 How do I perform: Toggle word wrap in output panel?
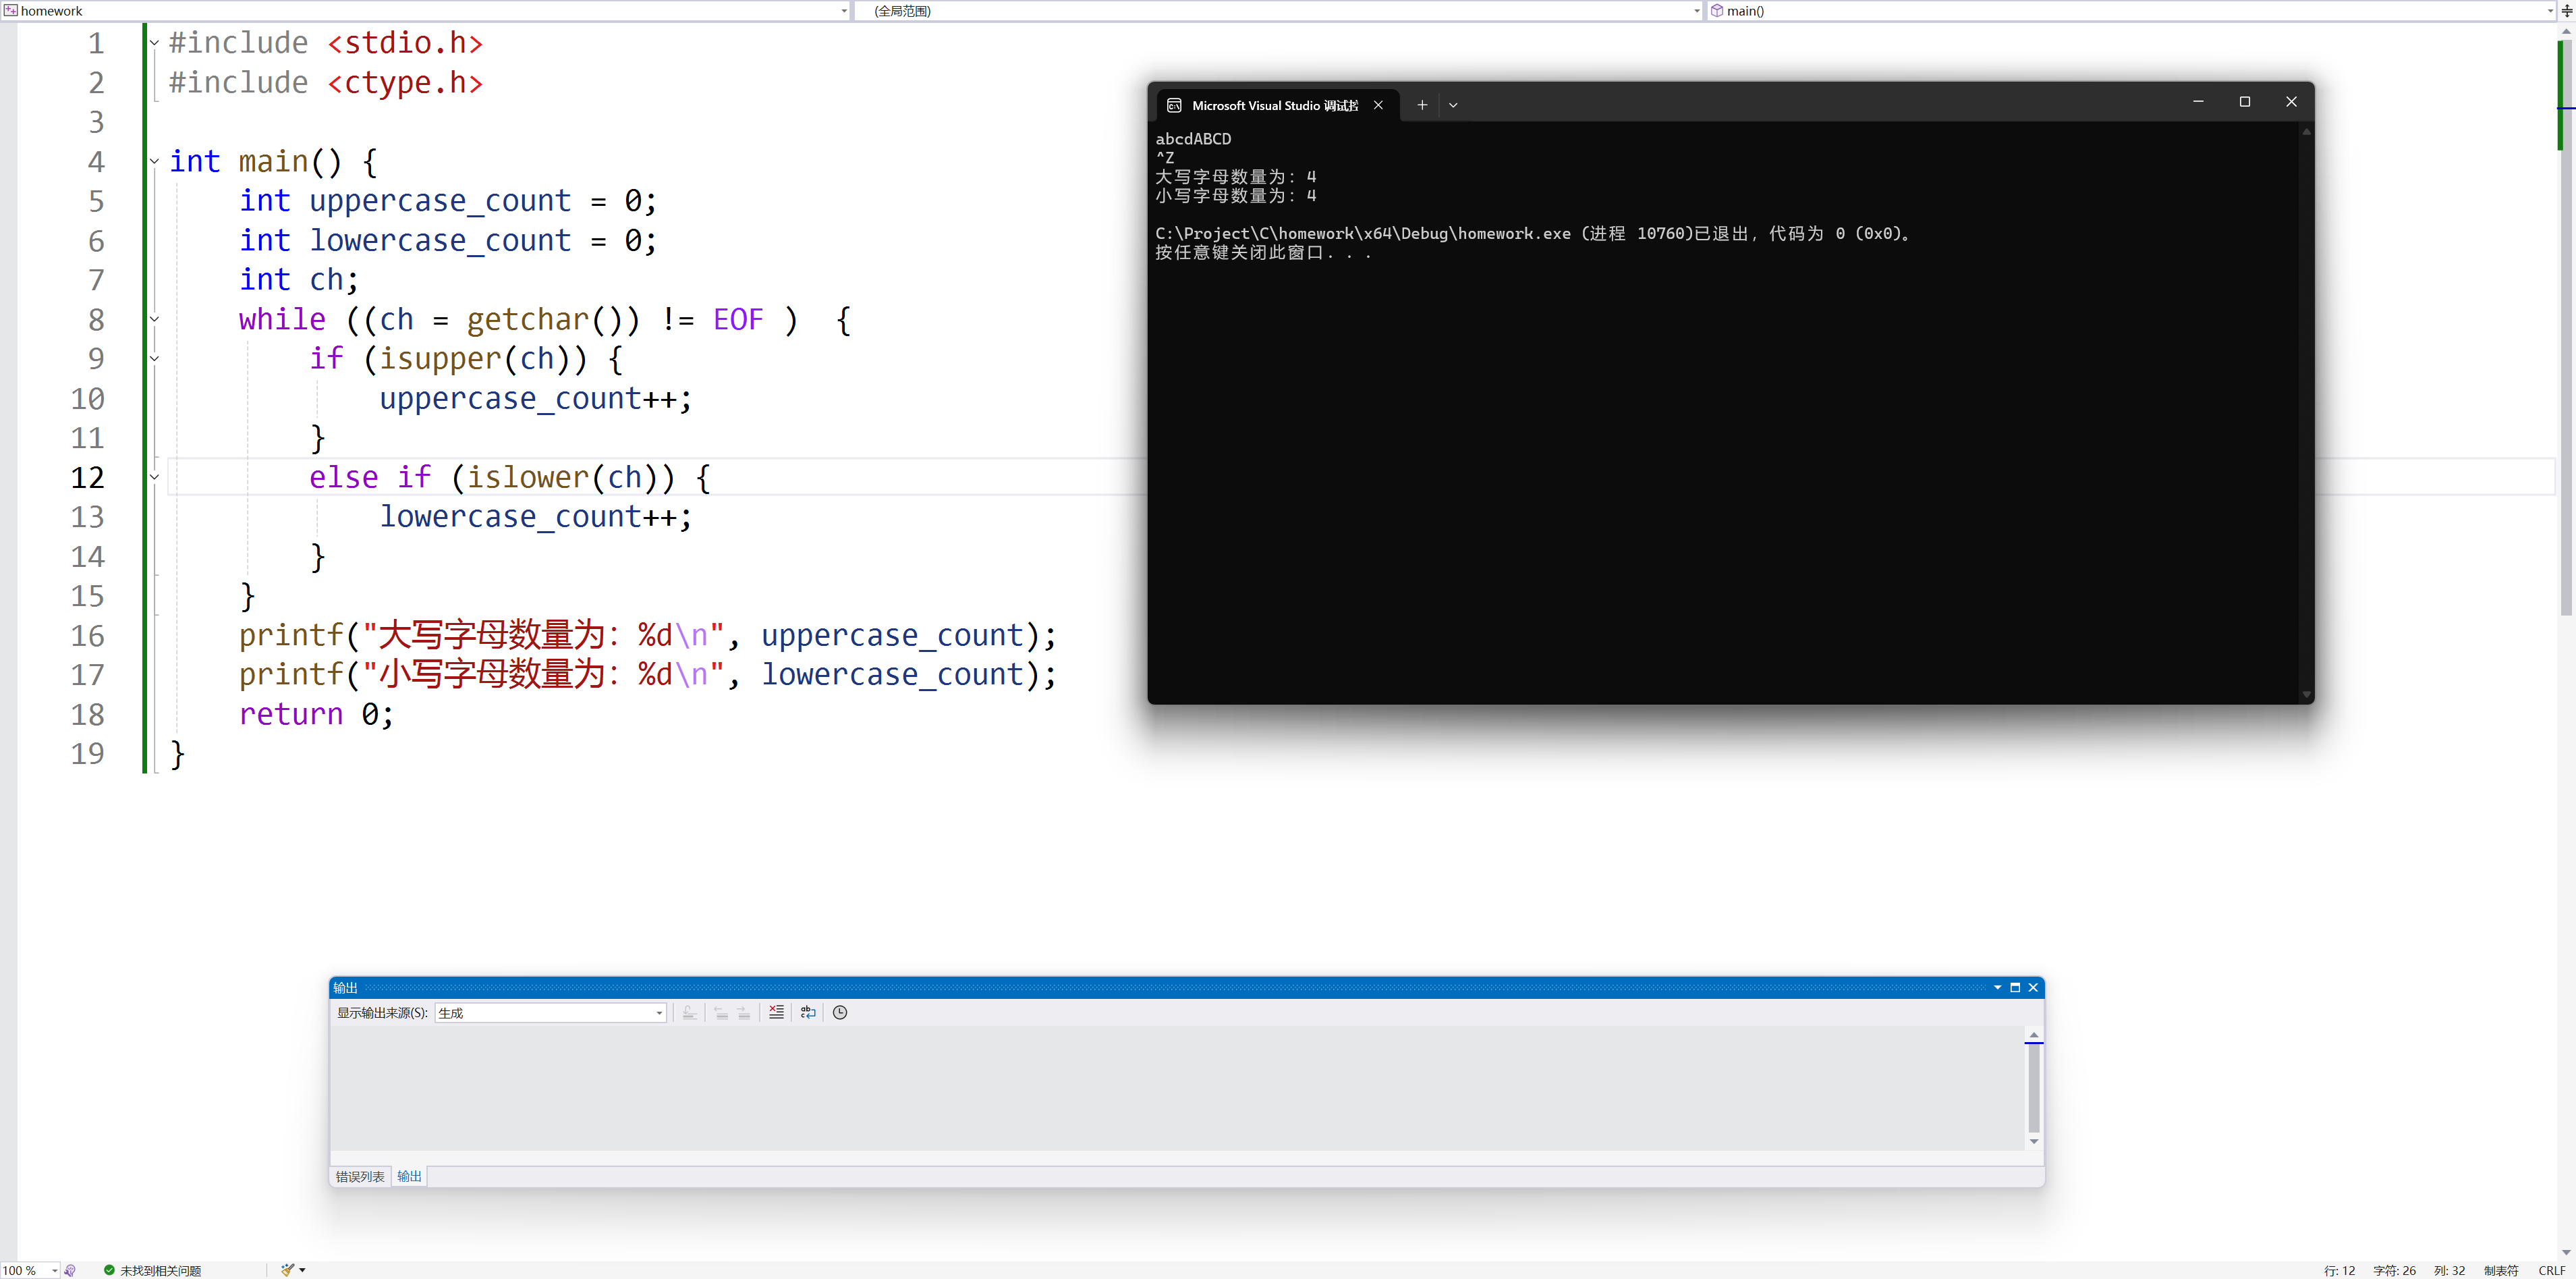[x=808, y=1012]
